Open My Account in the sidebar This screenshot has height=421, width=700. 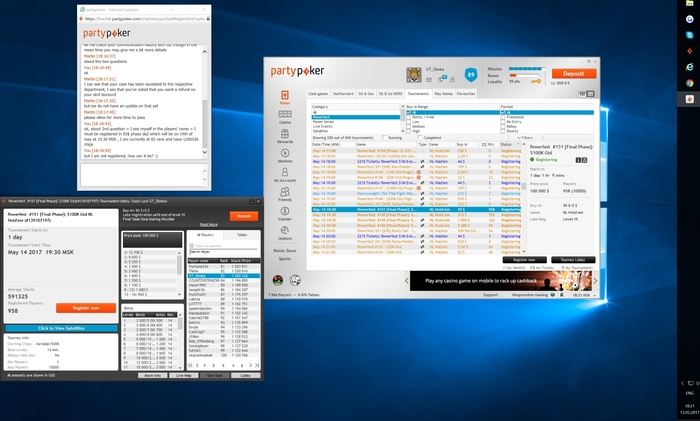(285, 175)
